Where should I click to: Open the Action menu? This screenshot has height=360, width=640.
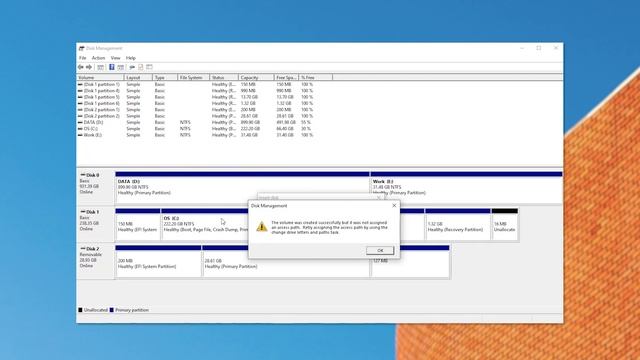pos(98,58)
